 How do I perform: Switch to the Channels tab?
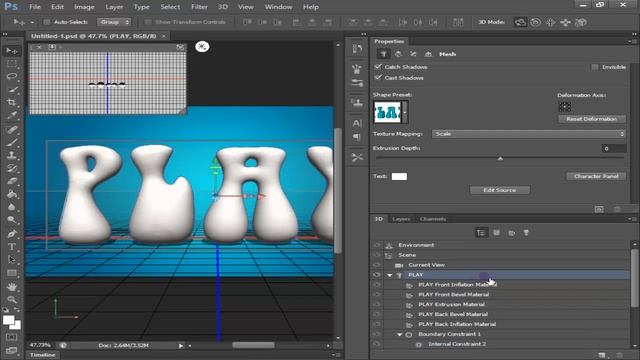[433, 219]
